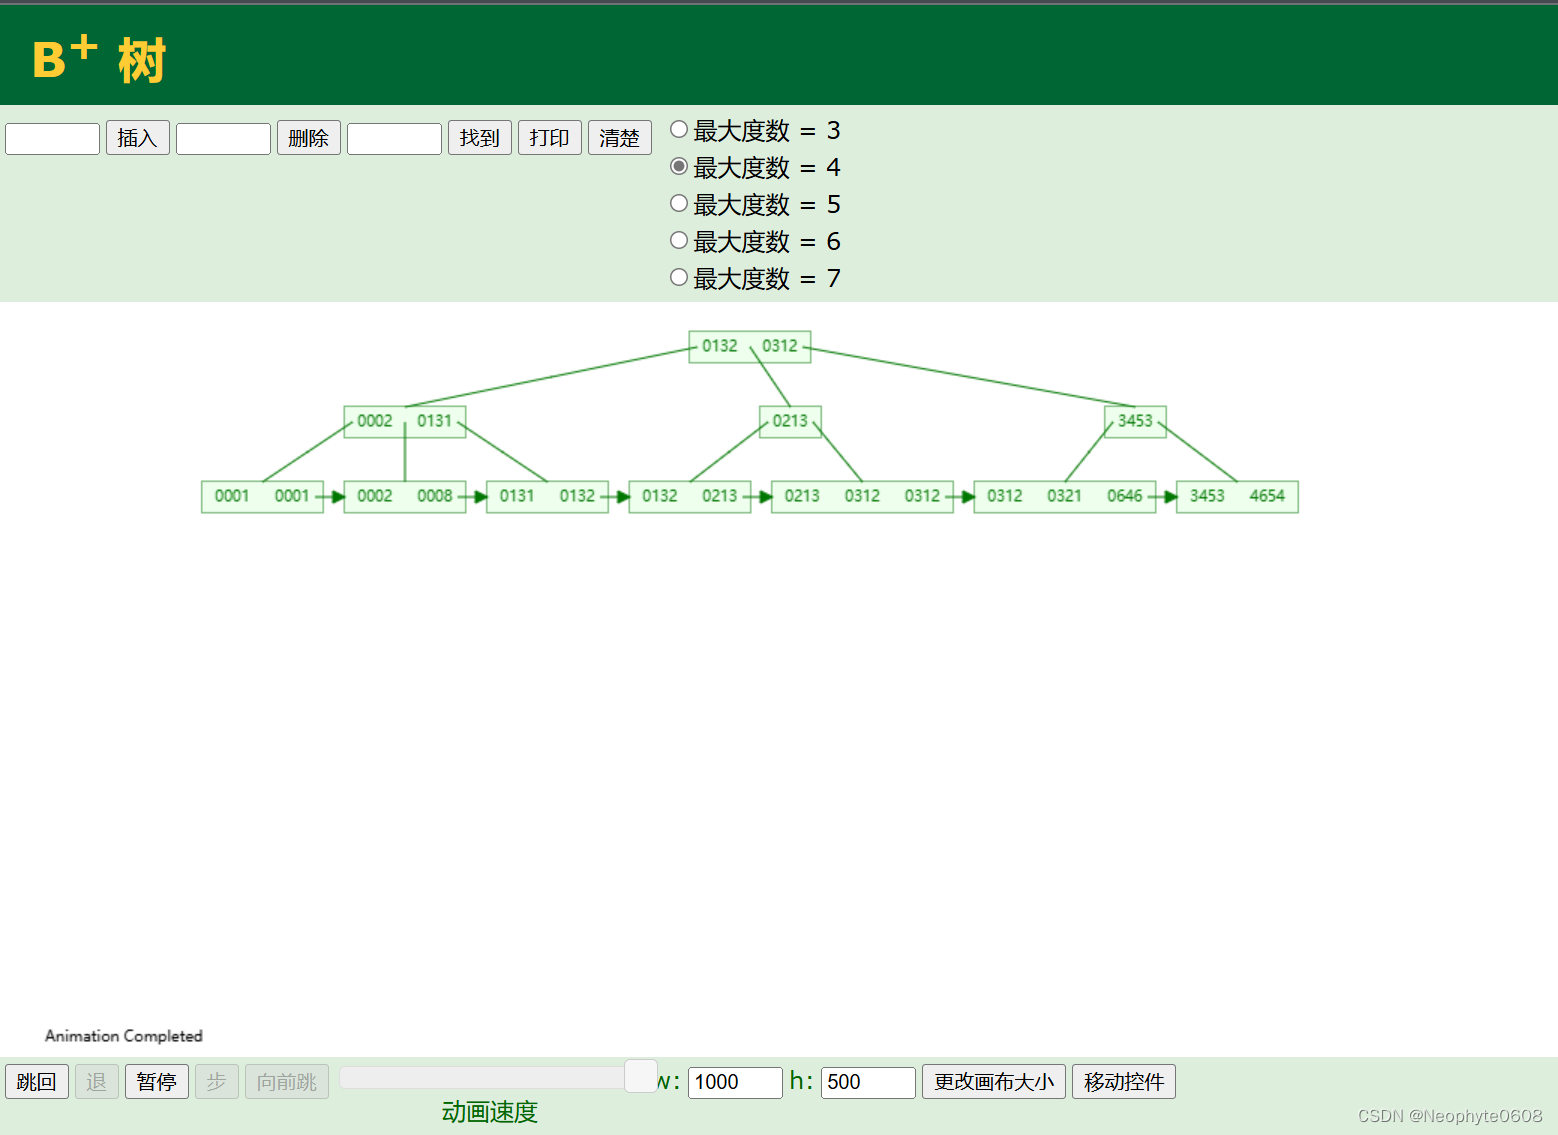
Task: Click the 删除 (delete) button
Action: pyautogui.click(x=308, y=137)
